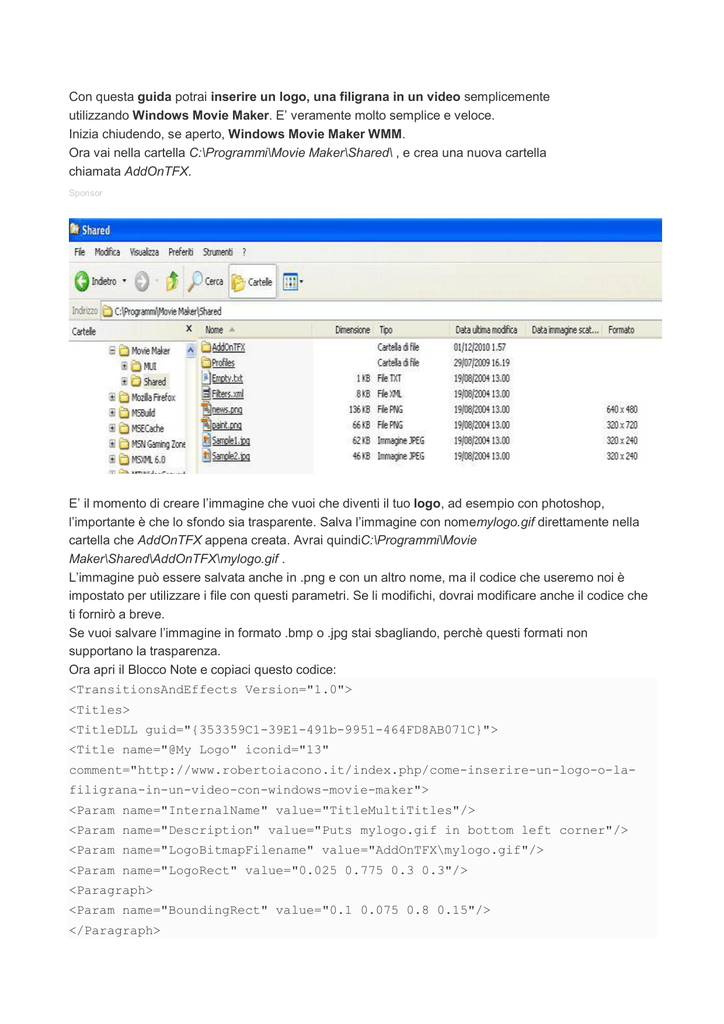Open the File menu
This screenshot has height=1024, width=724.
click(80, 252)
